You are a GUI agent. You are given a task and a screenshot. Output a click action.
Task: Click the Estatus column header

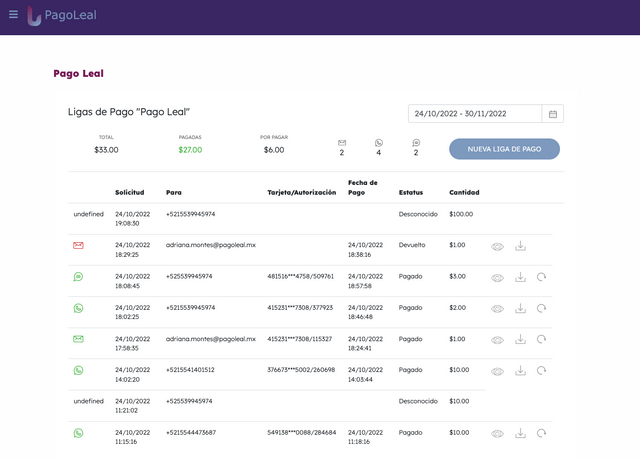click(x=411, y=193)
